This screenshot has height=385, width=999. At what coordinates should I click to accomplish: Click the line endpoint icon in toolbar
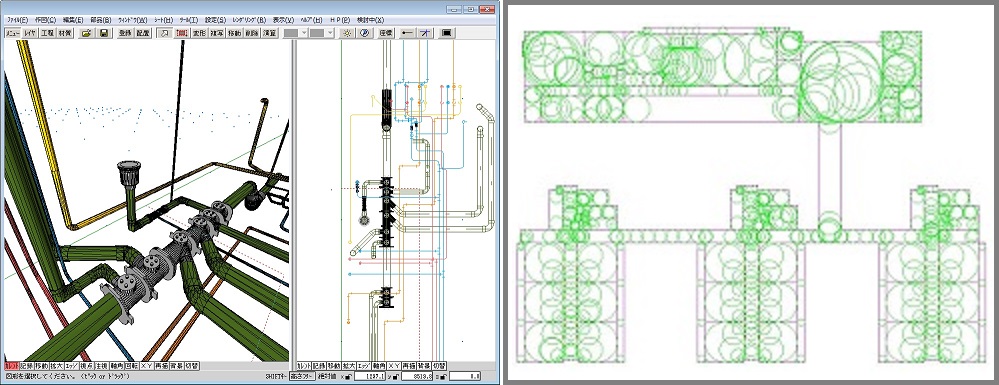(x=407, y=33)
